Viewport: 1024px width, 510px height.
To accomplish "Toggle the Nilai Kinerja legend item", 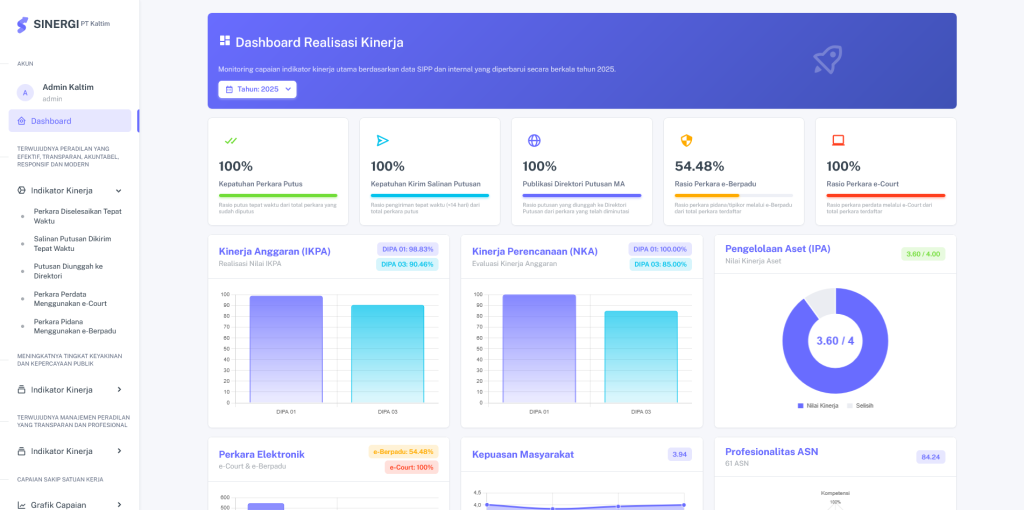I will tap(818, 406).
